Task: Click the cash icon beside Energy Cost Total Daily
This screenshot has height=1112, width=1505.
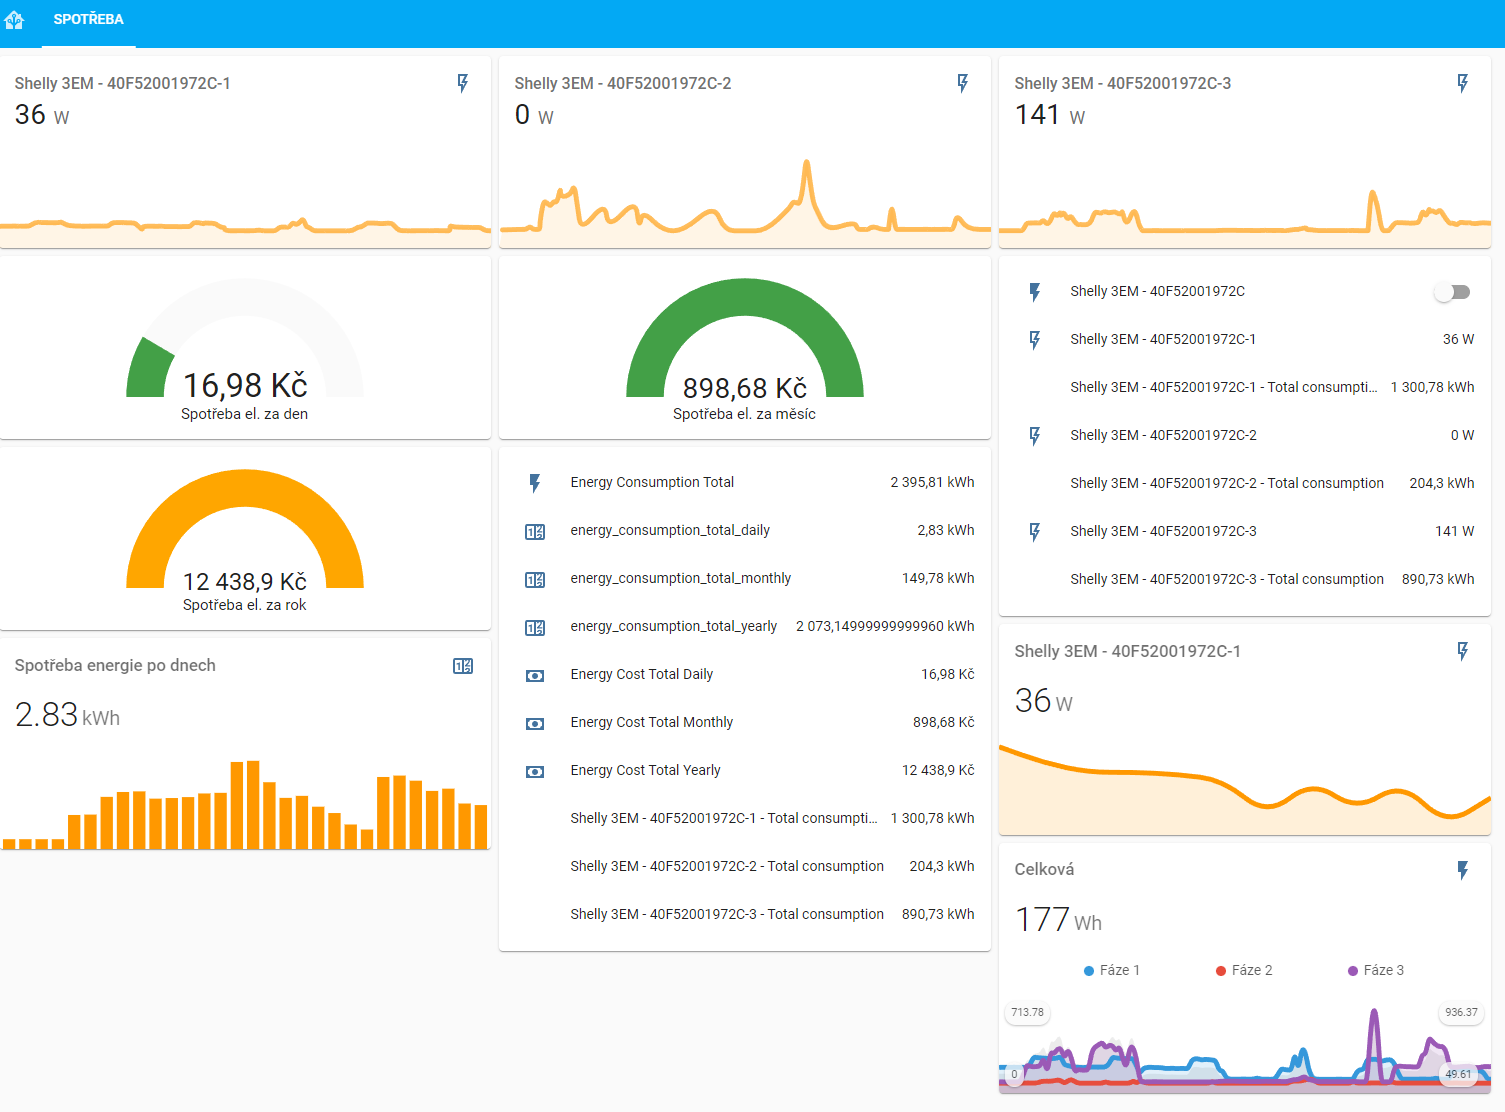Action: (x=535, y=675)
